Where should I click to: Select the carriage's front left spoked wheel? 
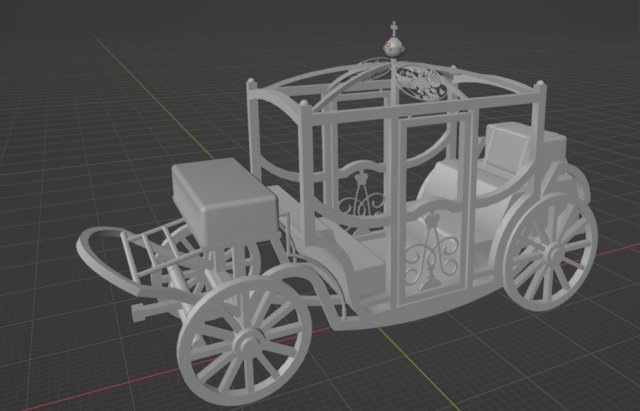[244, 341]
